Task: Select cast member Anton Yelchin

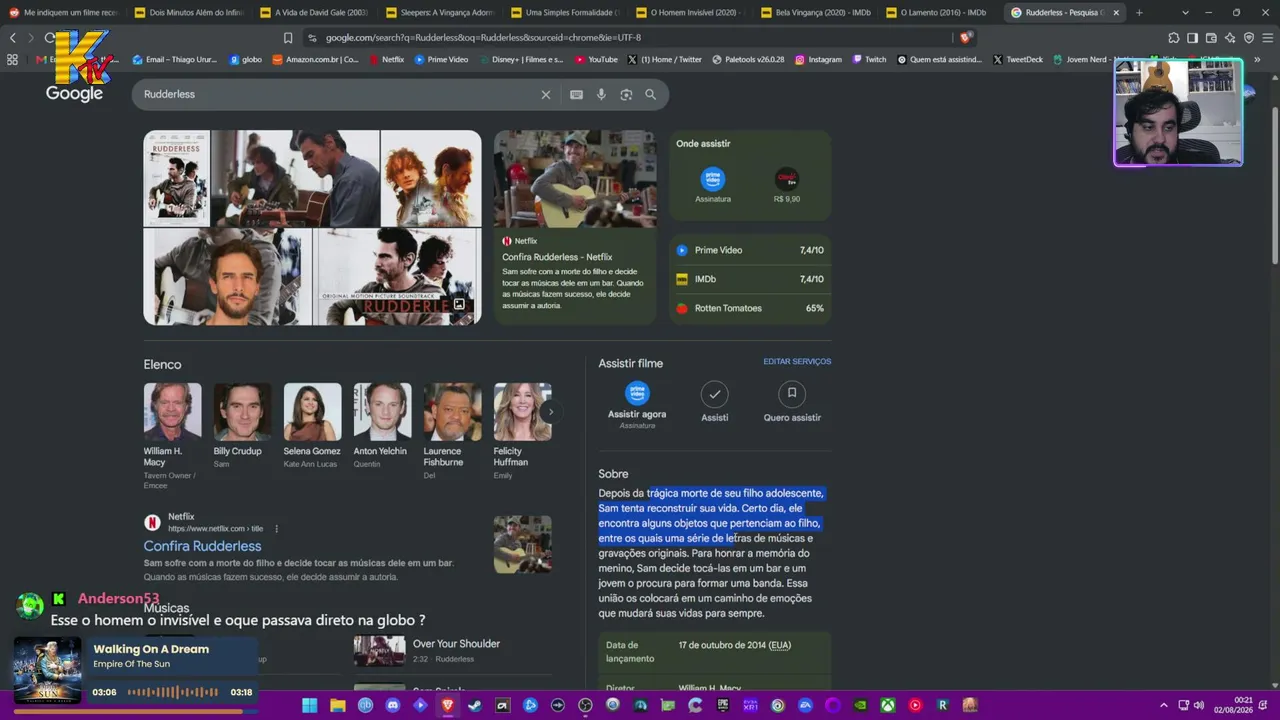Action: coord(382,426)
